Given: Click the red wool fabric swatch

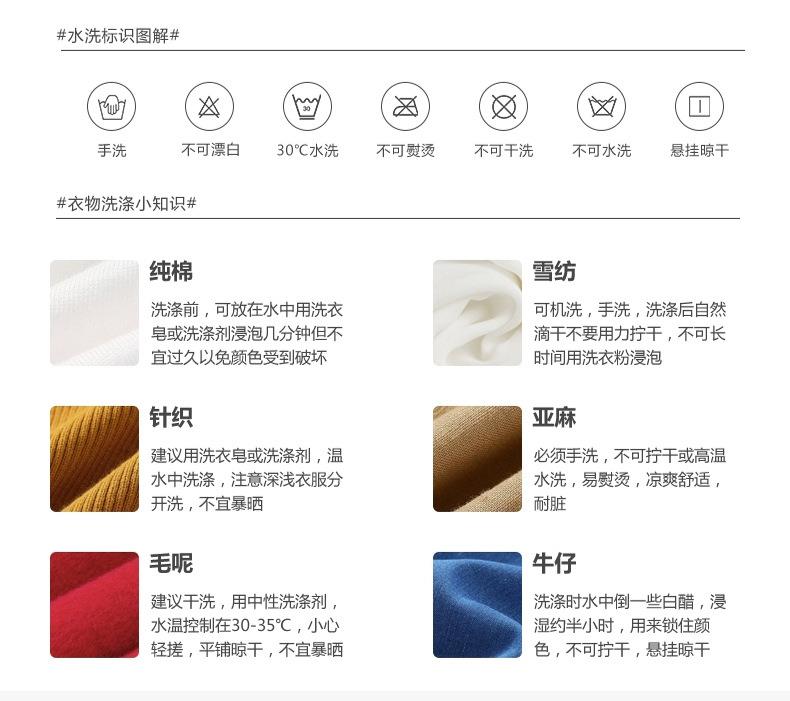Looking at the screenshot, I should pos(94,605).
